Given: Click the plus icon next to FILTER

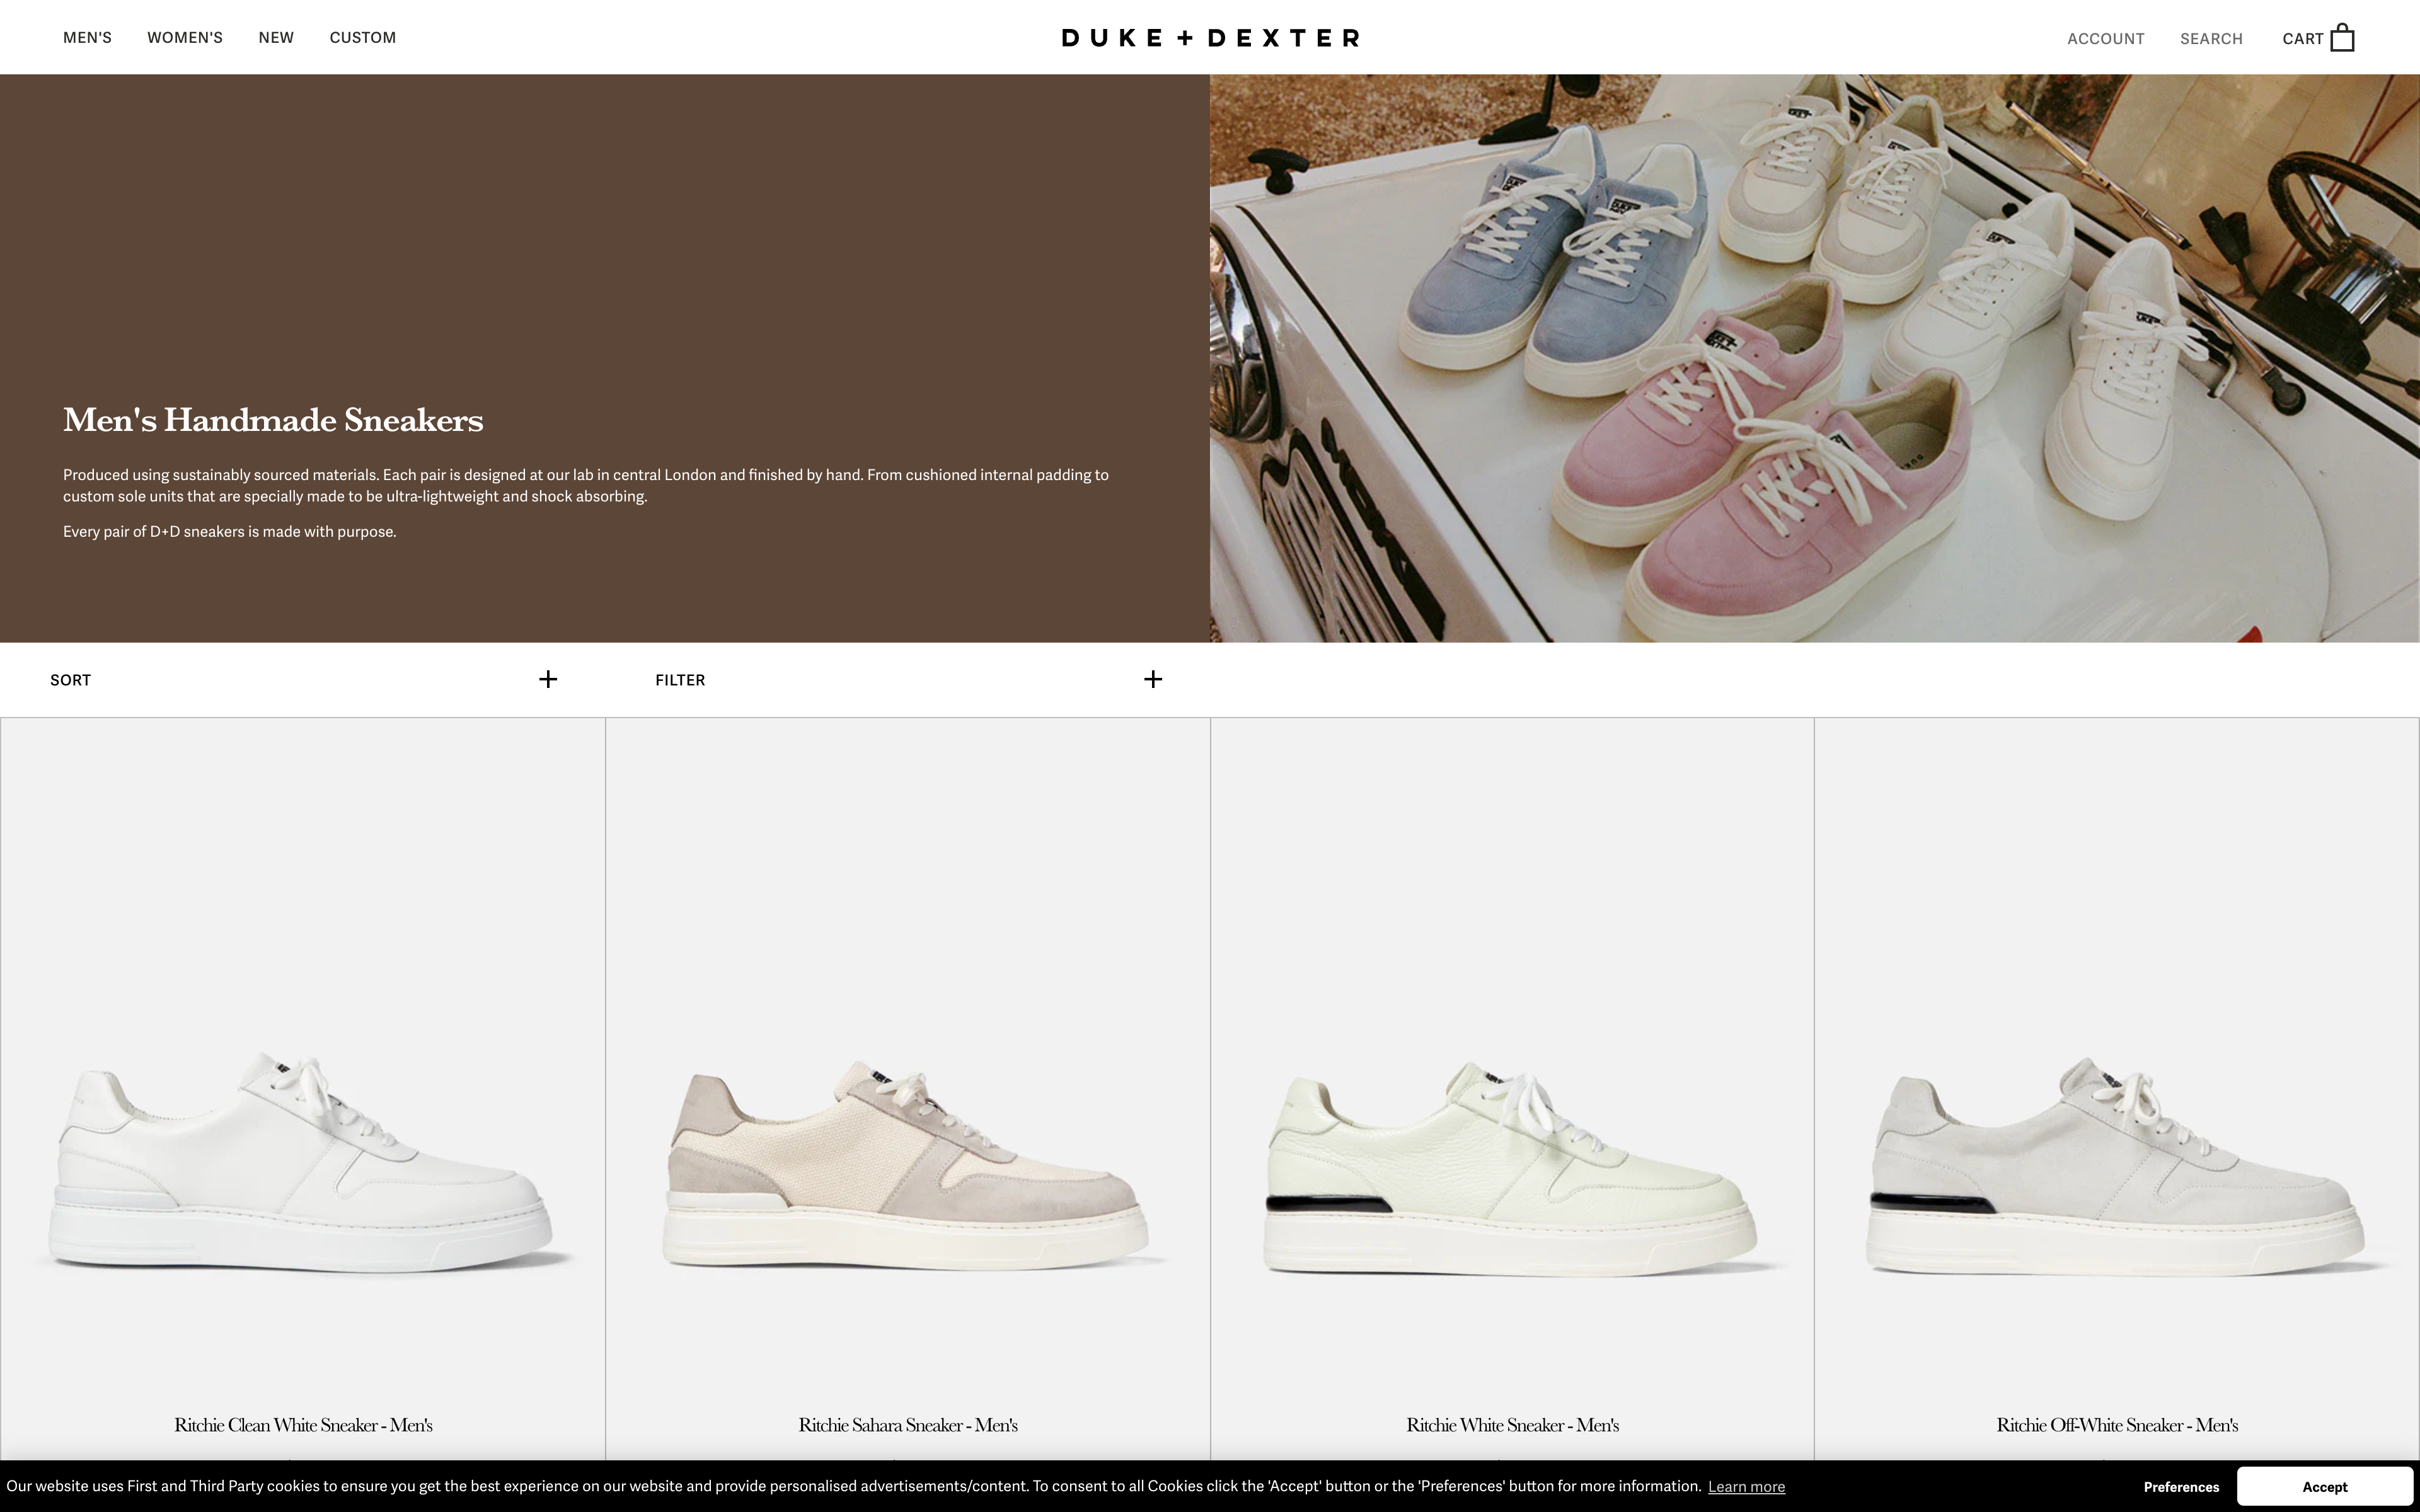Looking at the screenshot, I should tap(1152, 680).
